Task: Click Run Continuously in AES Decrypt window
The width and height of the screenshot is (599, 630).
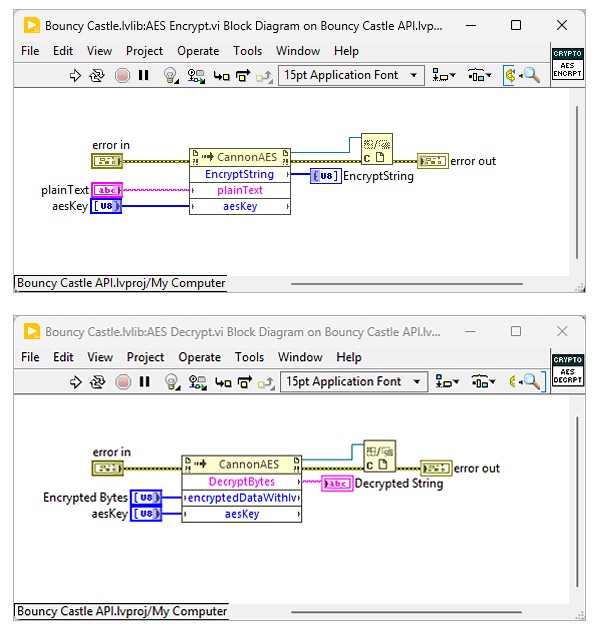Action: 97,382
